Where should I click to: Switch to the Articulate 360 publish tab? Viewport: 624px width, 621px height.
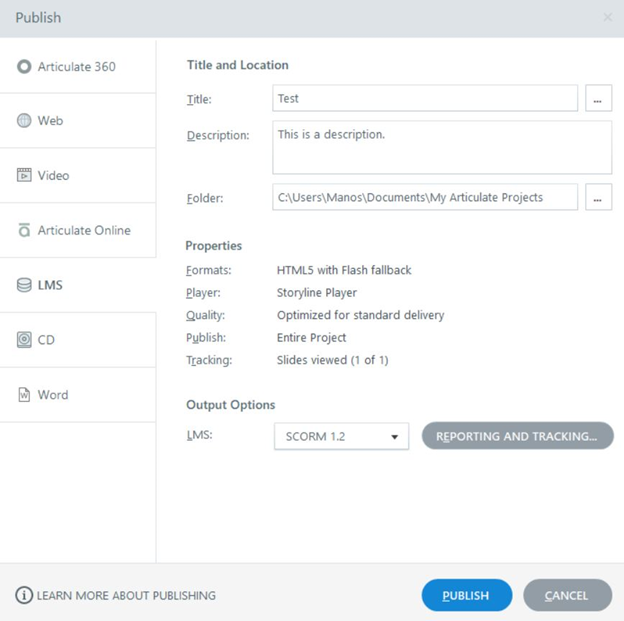coord(78,66)
